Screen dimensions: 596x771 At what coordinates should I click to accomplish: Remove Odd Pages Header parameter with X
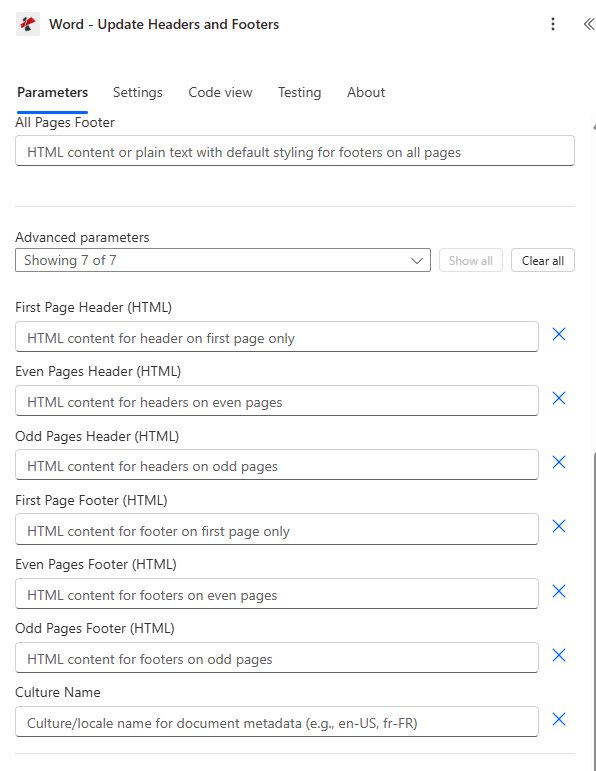pyautogui.click(x=559, y=462)
